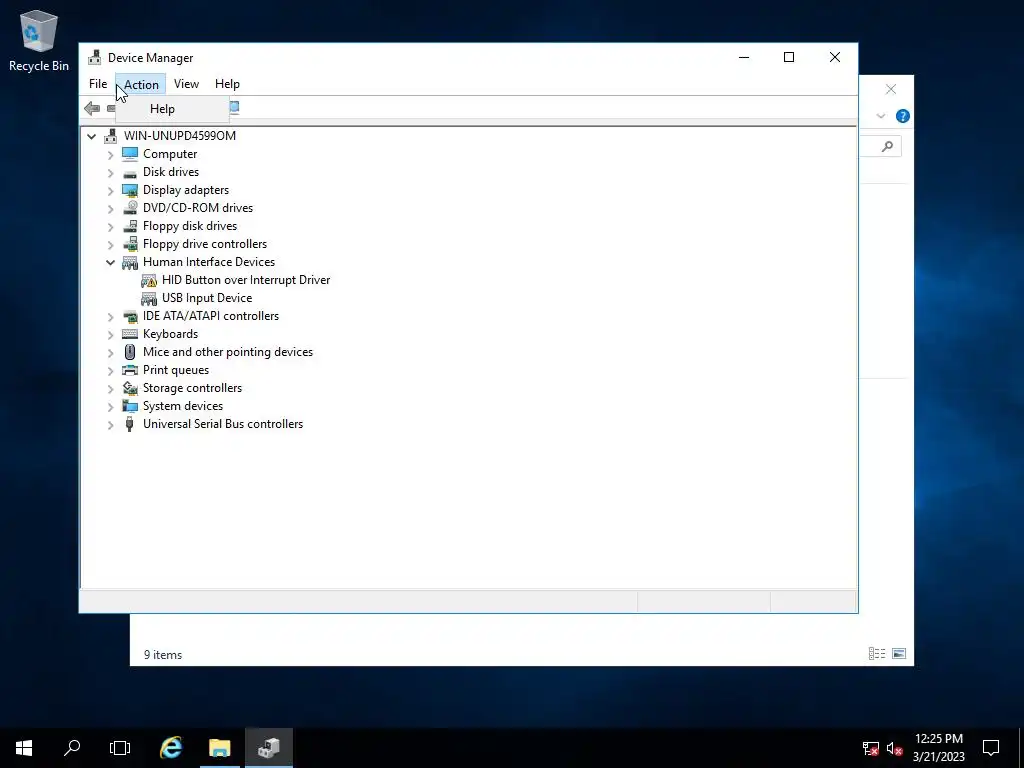Expand the Display adapters node
This screenshot has height=768, width=1024.
pos(110,191)
